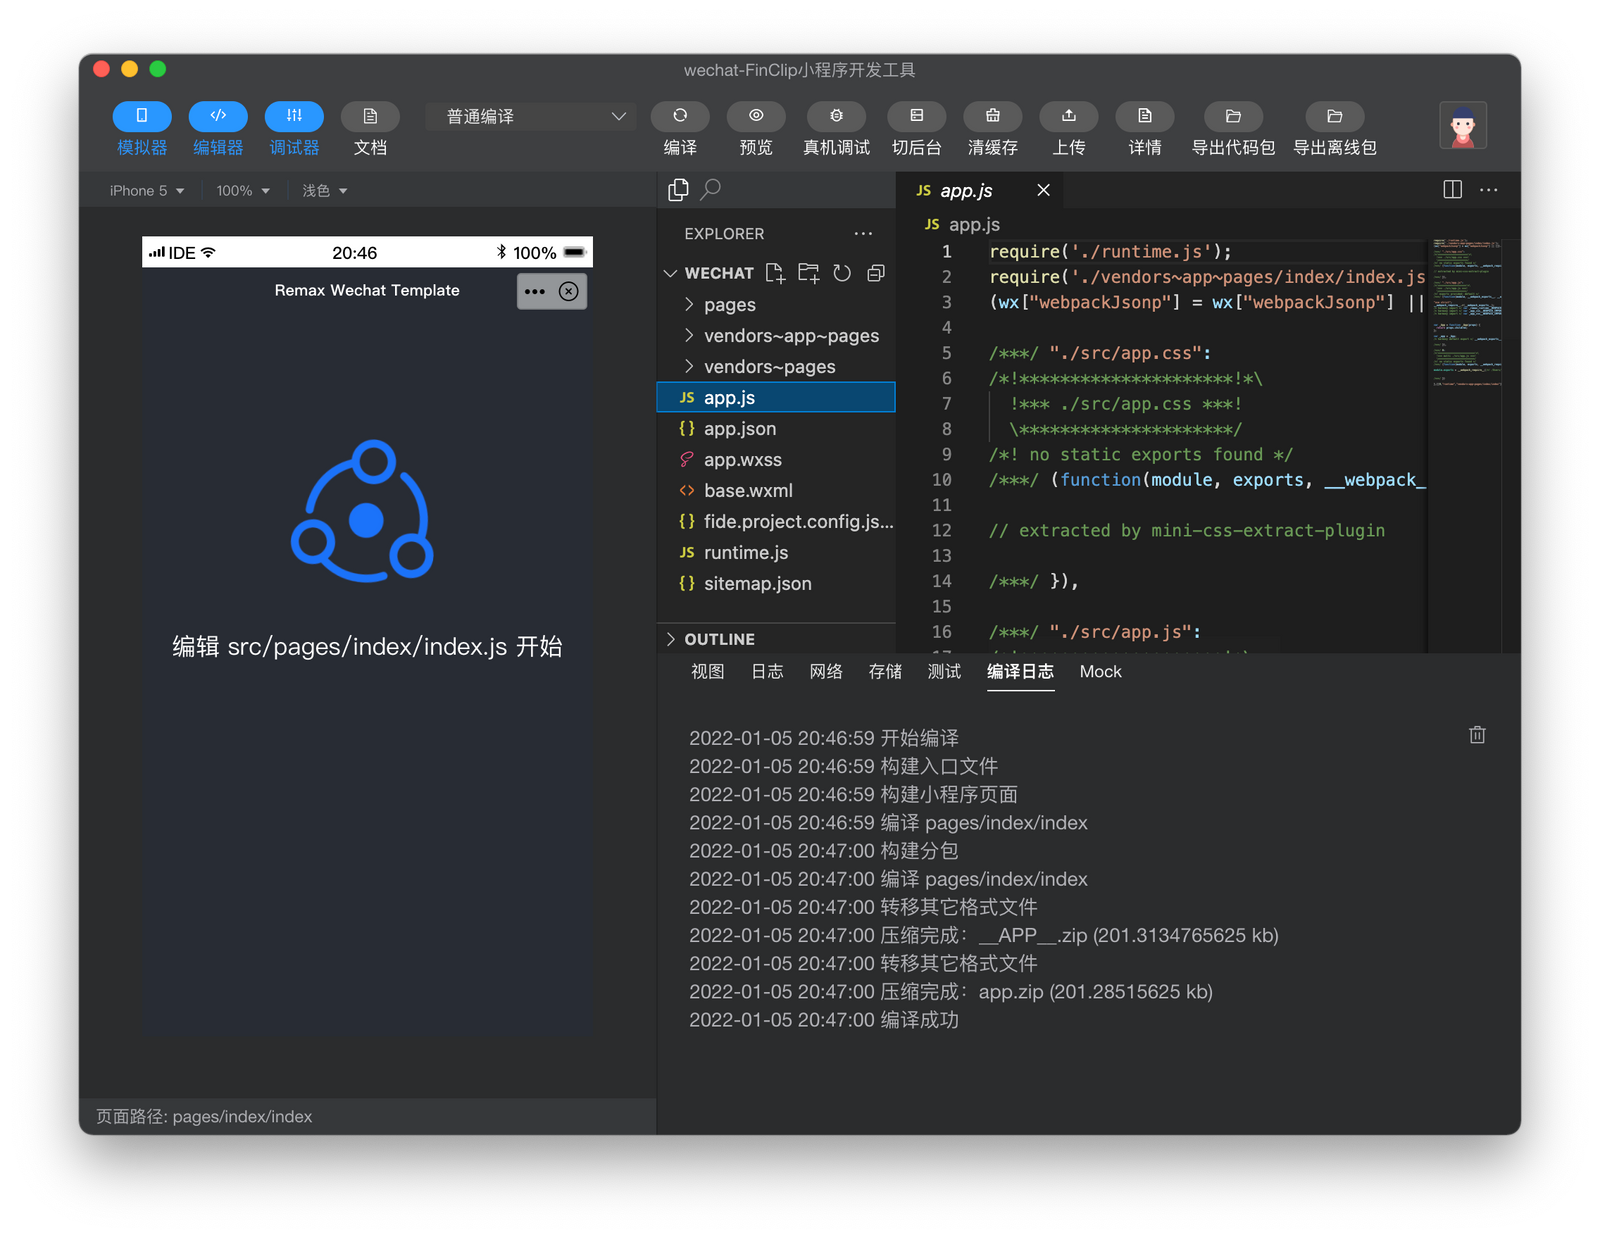Switch to the 测试 test tab
This screenshot has height=1239, width=1600.
(944, 672)
